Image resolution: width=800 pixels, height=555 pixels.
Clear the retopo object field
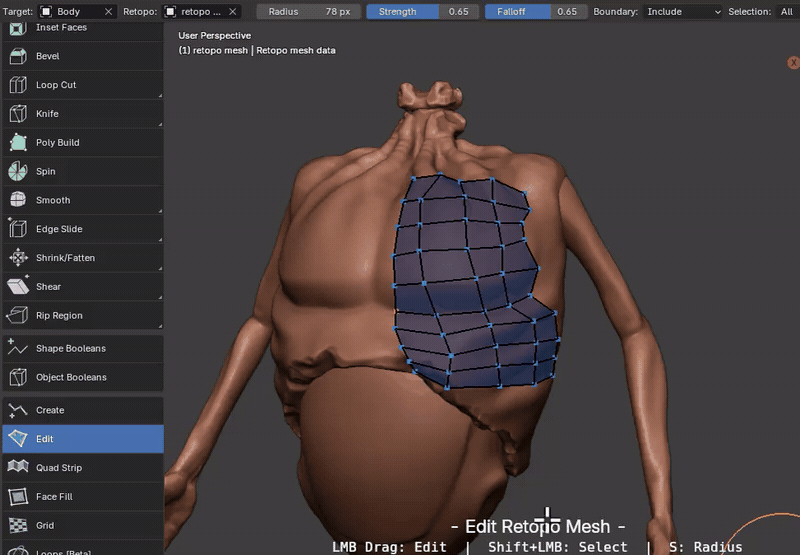click(x=233, y=11)
